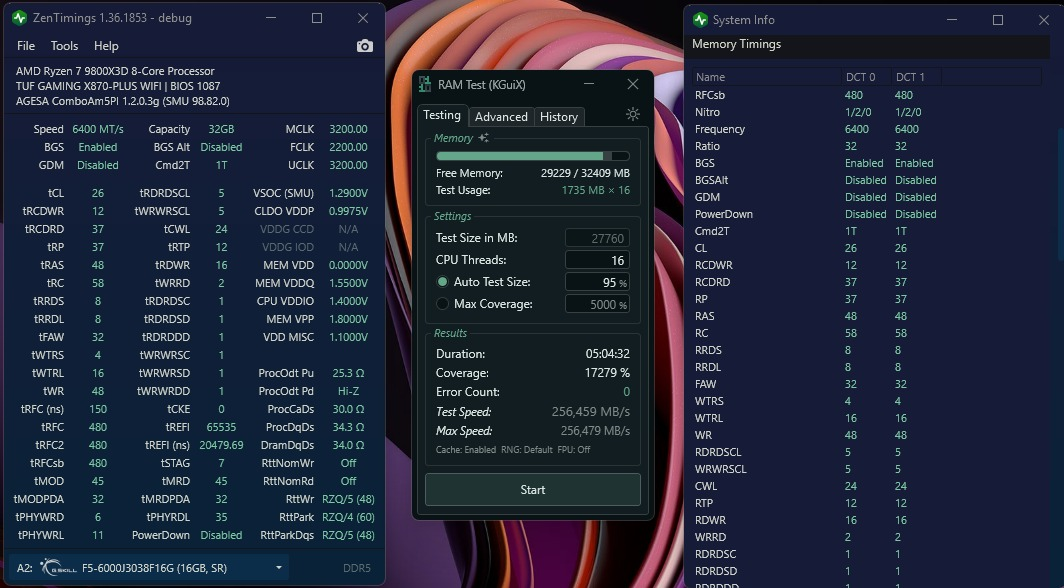Click the 6400 MT/s Speed value
This screenshot has height=588, width=1064.
[98, 129]
